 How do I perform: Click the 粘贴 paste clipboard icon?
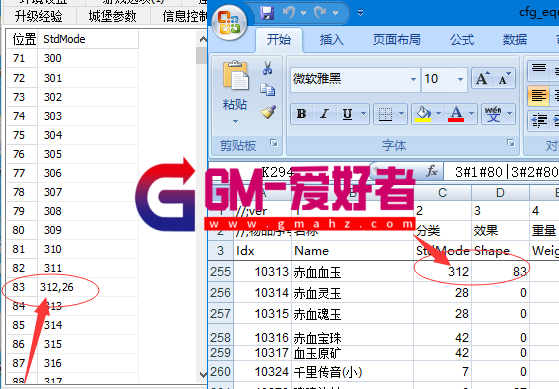[x=235, y=76]
